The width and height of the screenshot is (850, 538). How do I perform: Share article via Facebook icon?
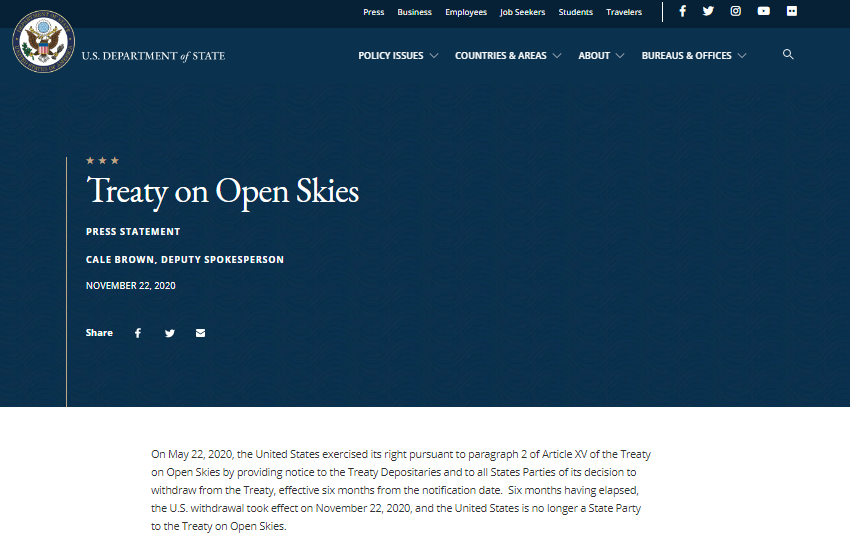click(x=138, y=333)
